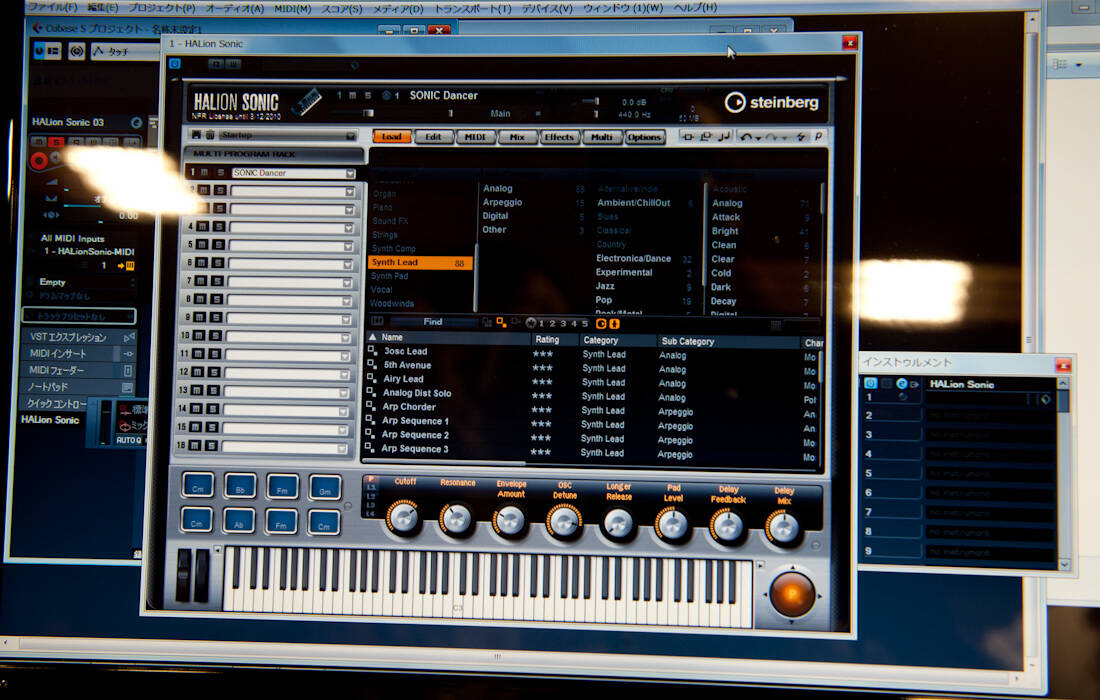
Task: Click the P icon at the toolbar's right end
Action: tap(818, 137)
